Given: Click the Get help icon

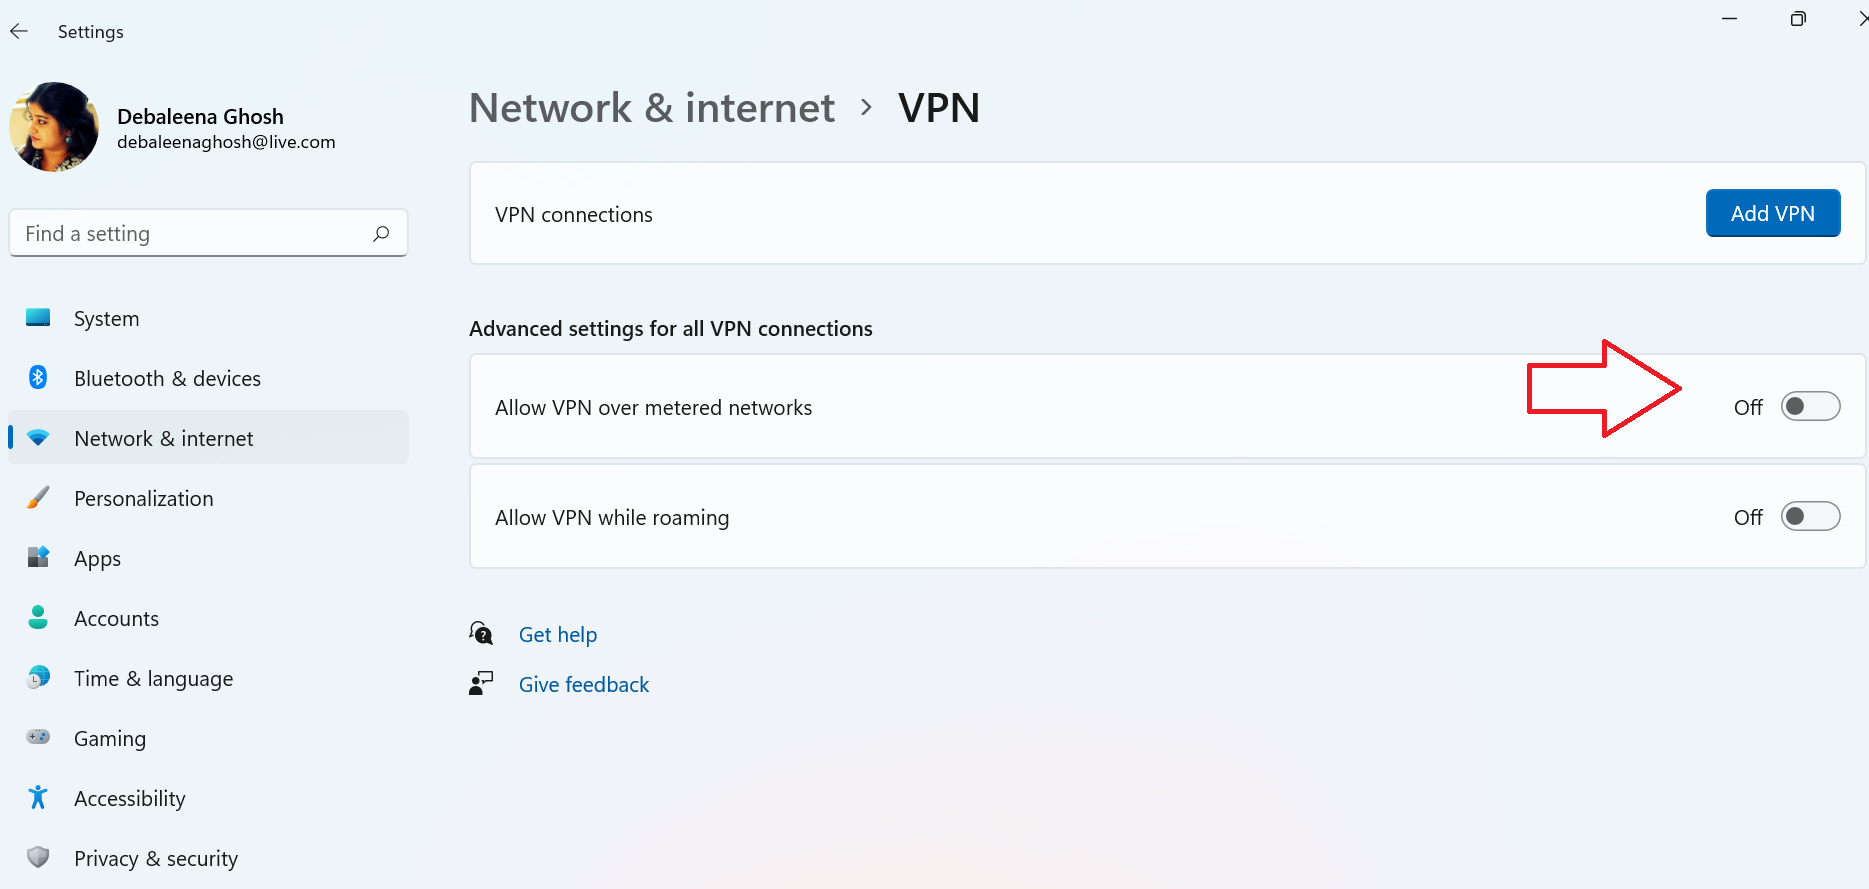Looking at the screenshot, I should pyautogui.click(x=481, y=633).
